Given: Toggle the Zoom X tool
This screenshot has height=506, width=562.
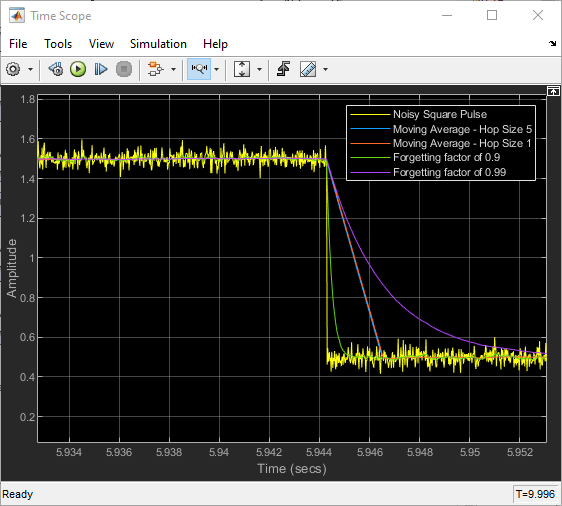Looking at the screenshot, I should pos(199,69).
